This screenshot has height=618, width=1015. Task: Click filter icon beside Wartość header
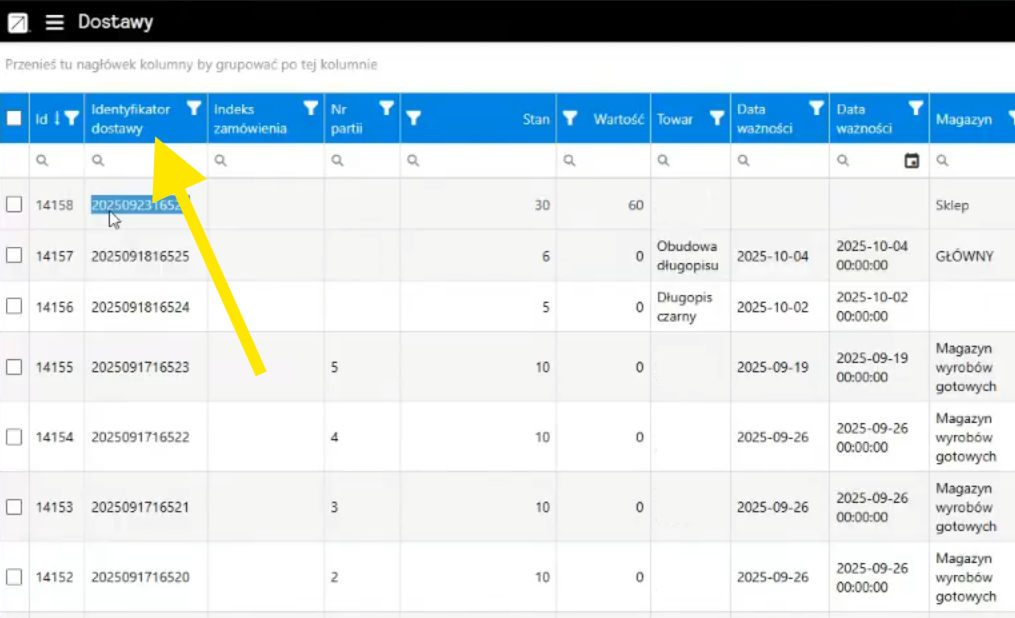click(x=570, y=119)
